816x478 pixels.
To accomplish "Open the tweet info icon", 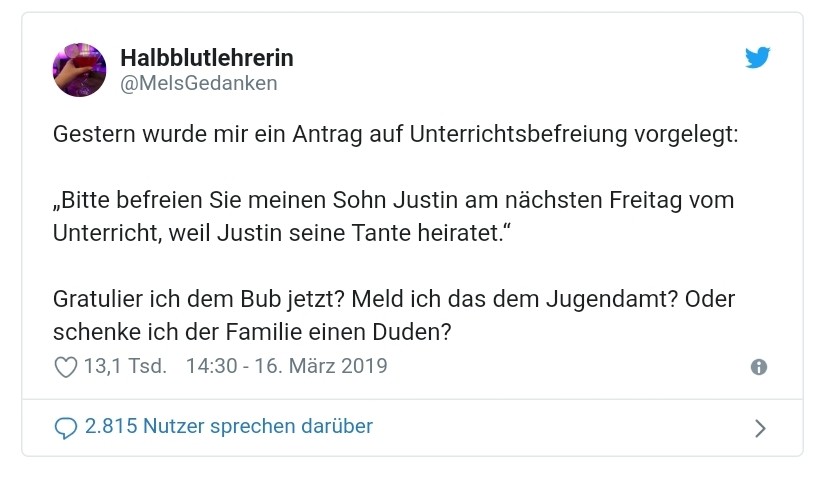I will [x=759, y=367].
